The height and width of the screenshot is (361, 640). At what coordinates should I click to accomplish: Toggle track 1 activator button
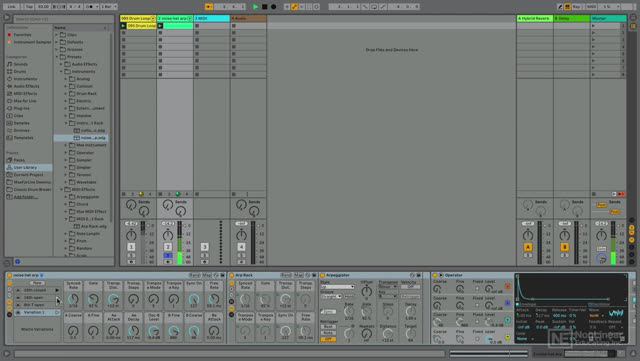click(131, 247)
